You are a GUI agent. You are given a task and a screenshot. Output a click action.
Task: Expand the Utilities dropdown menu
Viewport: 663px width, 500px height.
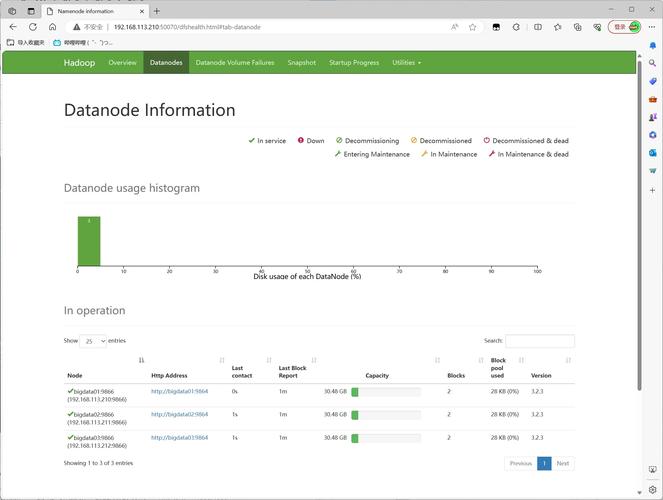click(x=406, y=63)
